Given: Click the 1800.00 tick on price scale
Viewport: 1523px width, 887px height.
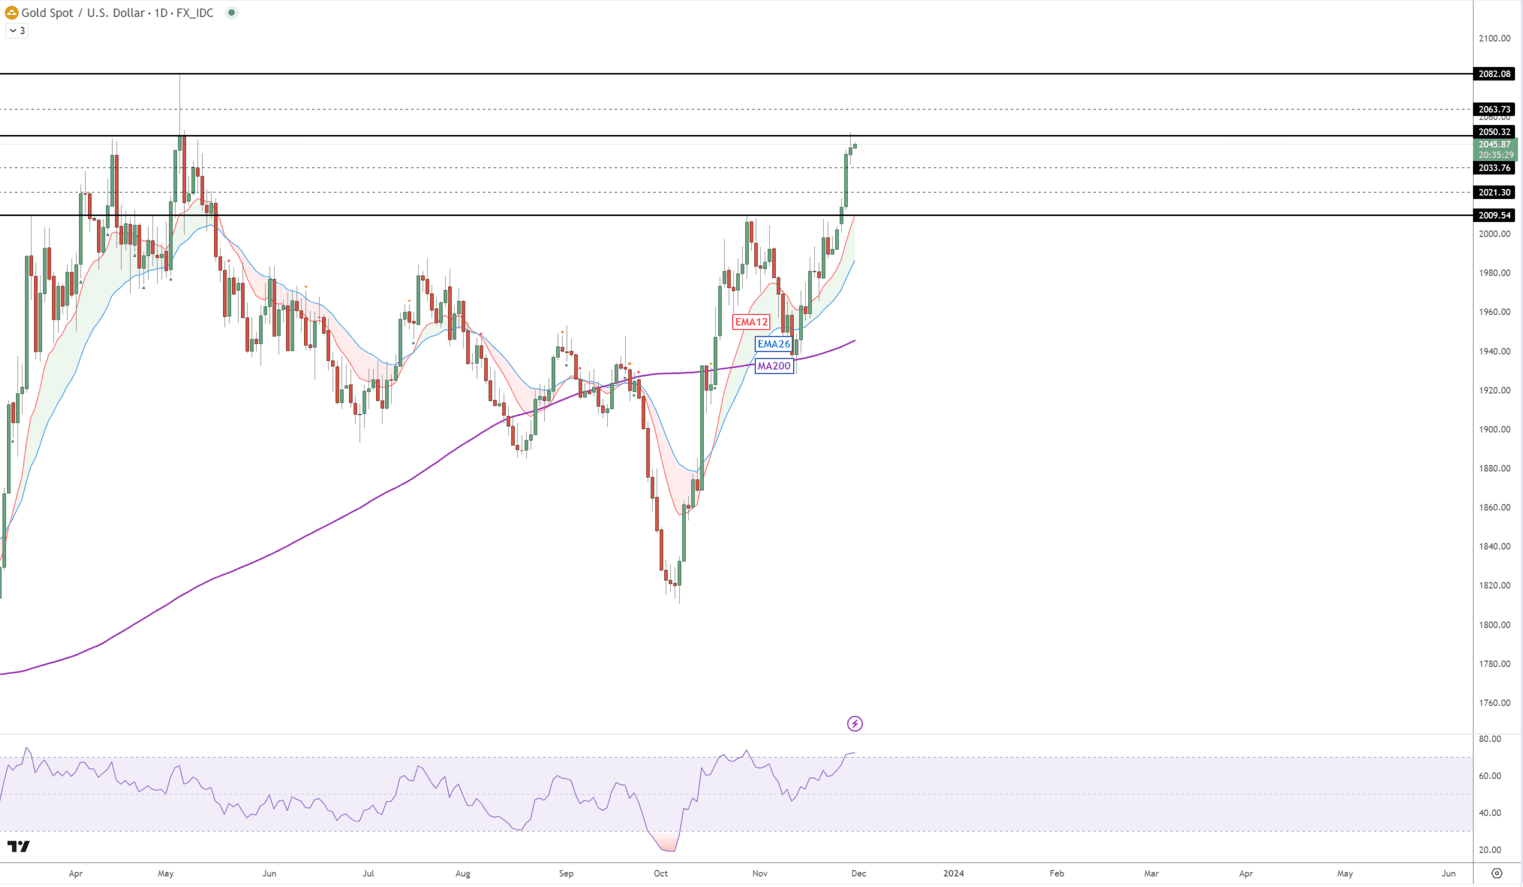Looking at the screenshot, I should pos(1494,625).
